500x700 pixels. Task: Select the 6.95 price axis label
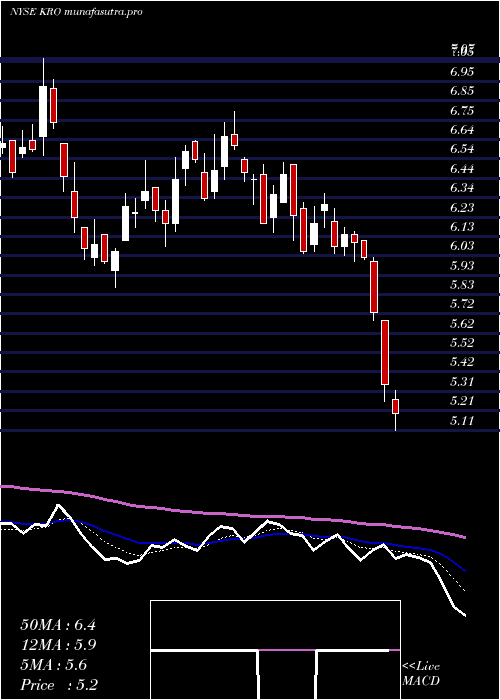[462, 72]
